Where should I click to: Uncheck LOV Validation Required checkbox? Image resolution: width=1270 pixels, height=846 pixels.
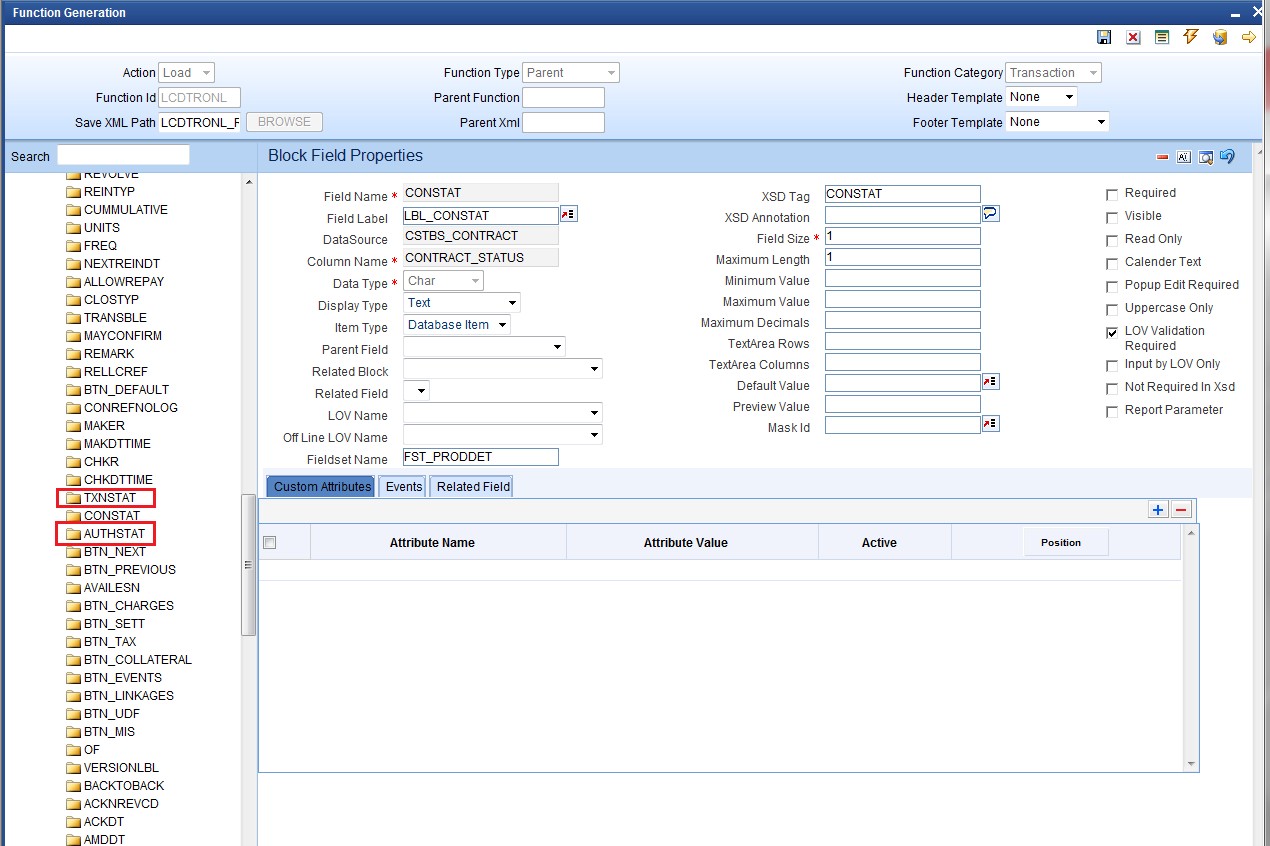(1112, 332)
